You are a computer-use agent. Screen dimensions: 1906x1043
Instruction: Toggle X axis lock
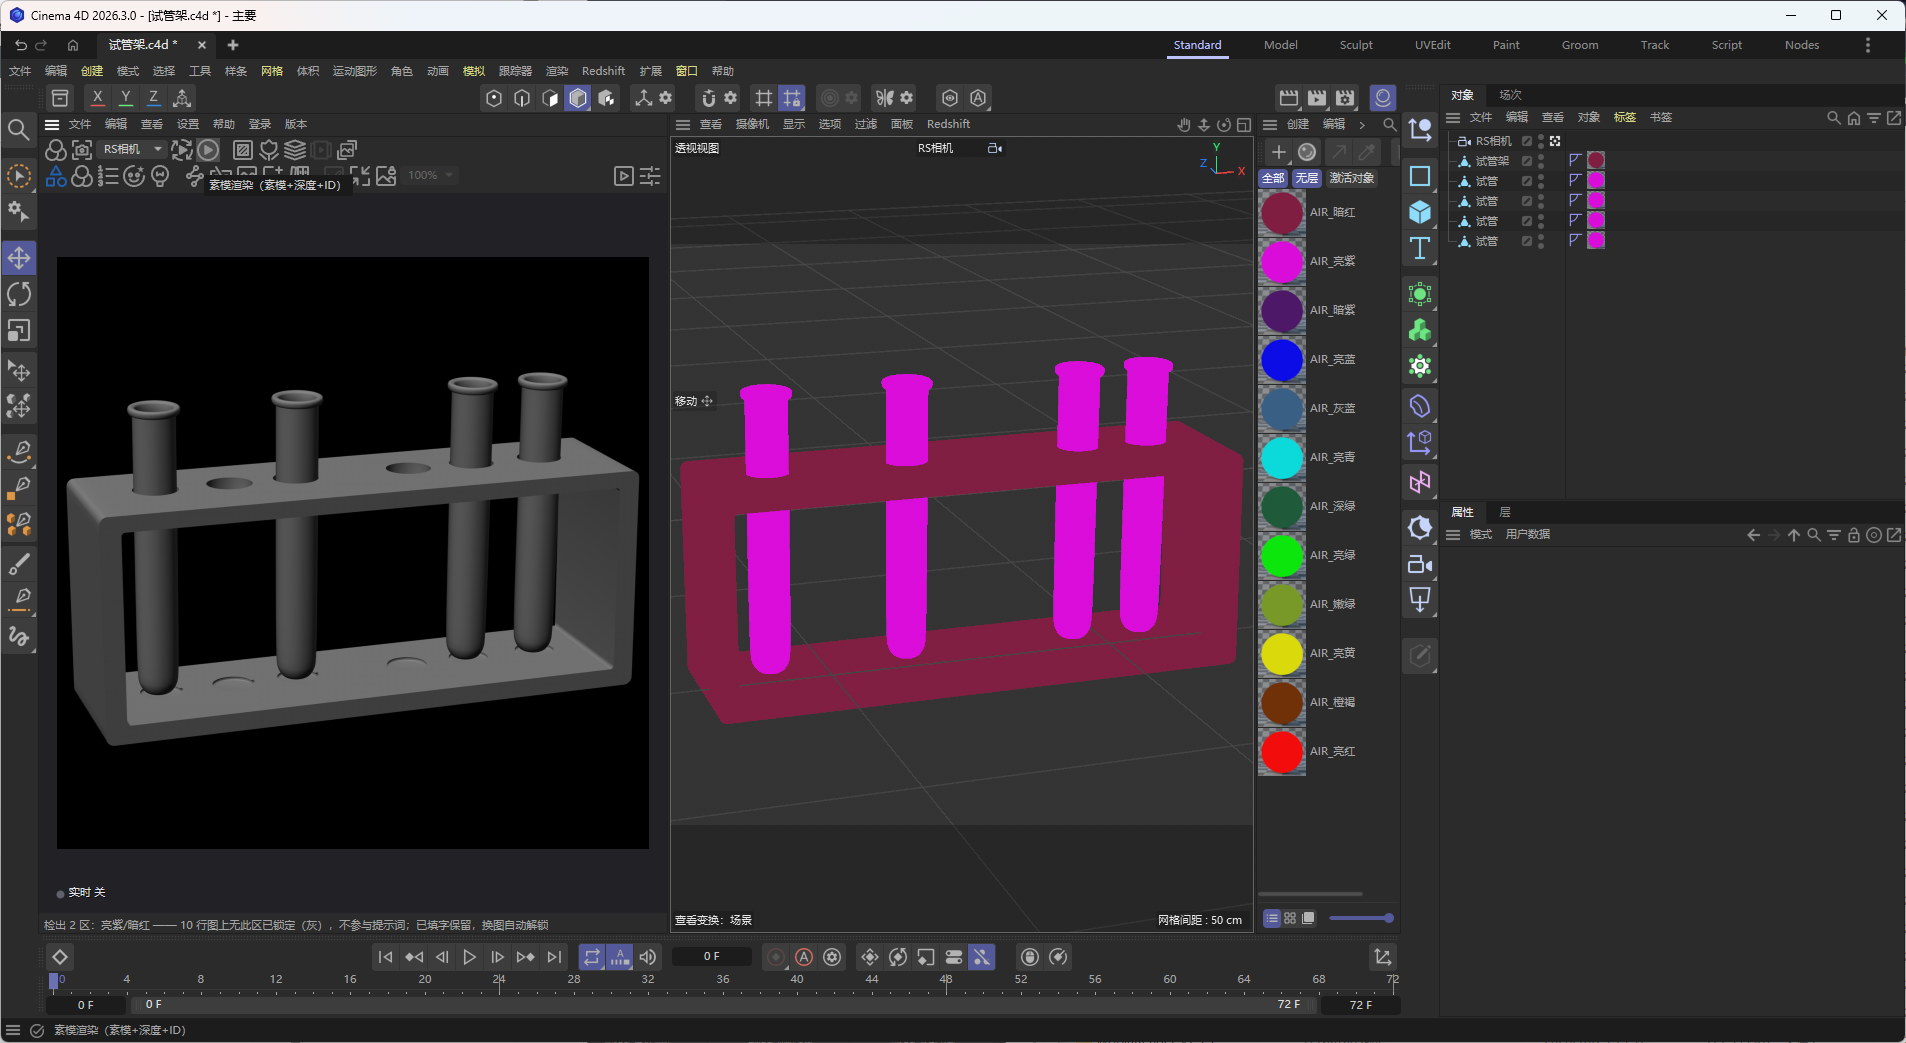97,97
